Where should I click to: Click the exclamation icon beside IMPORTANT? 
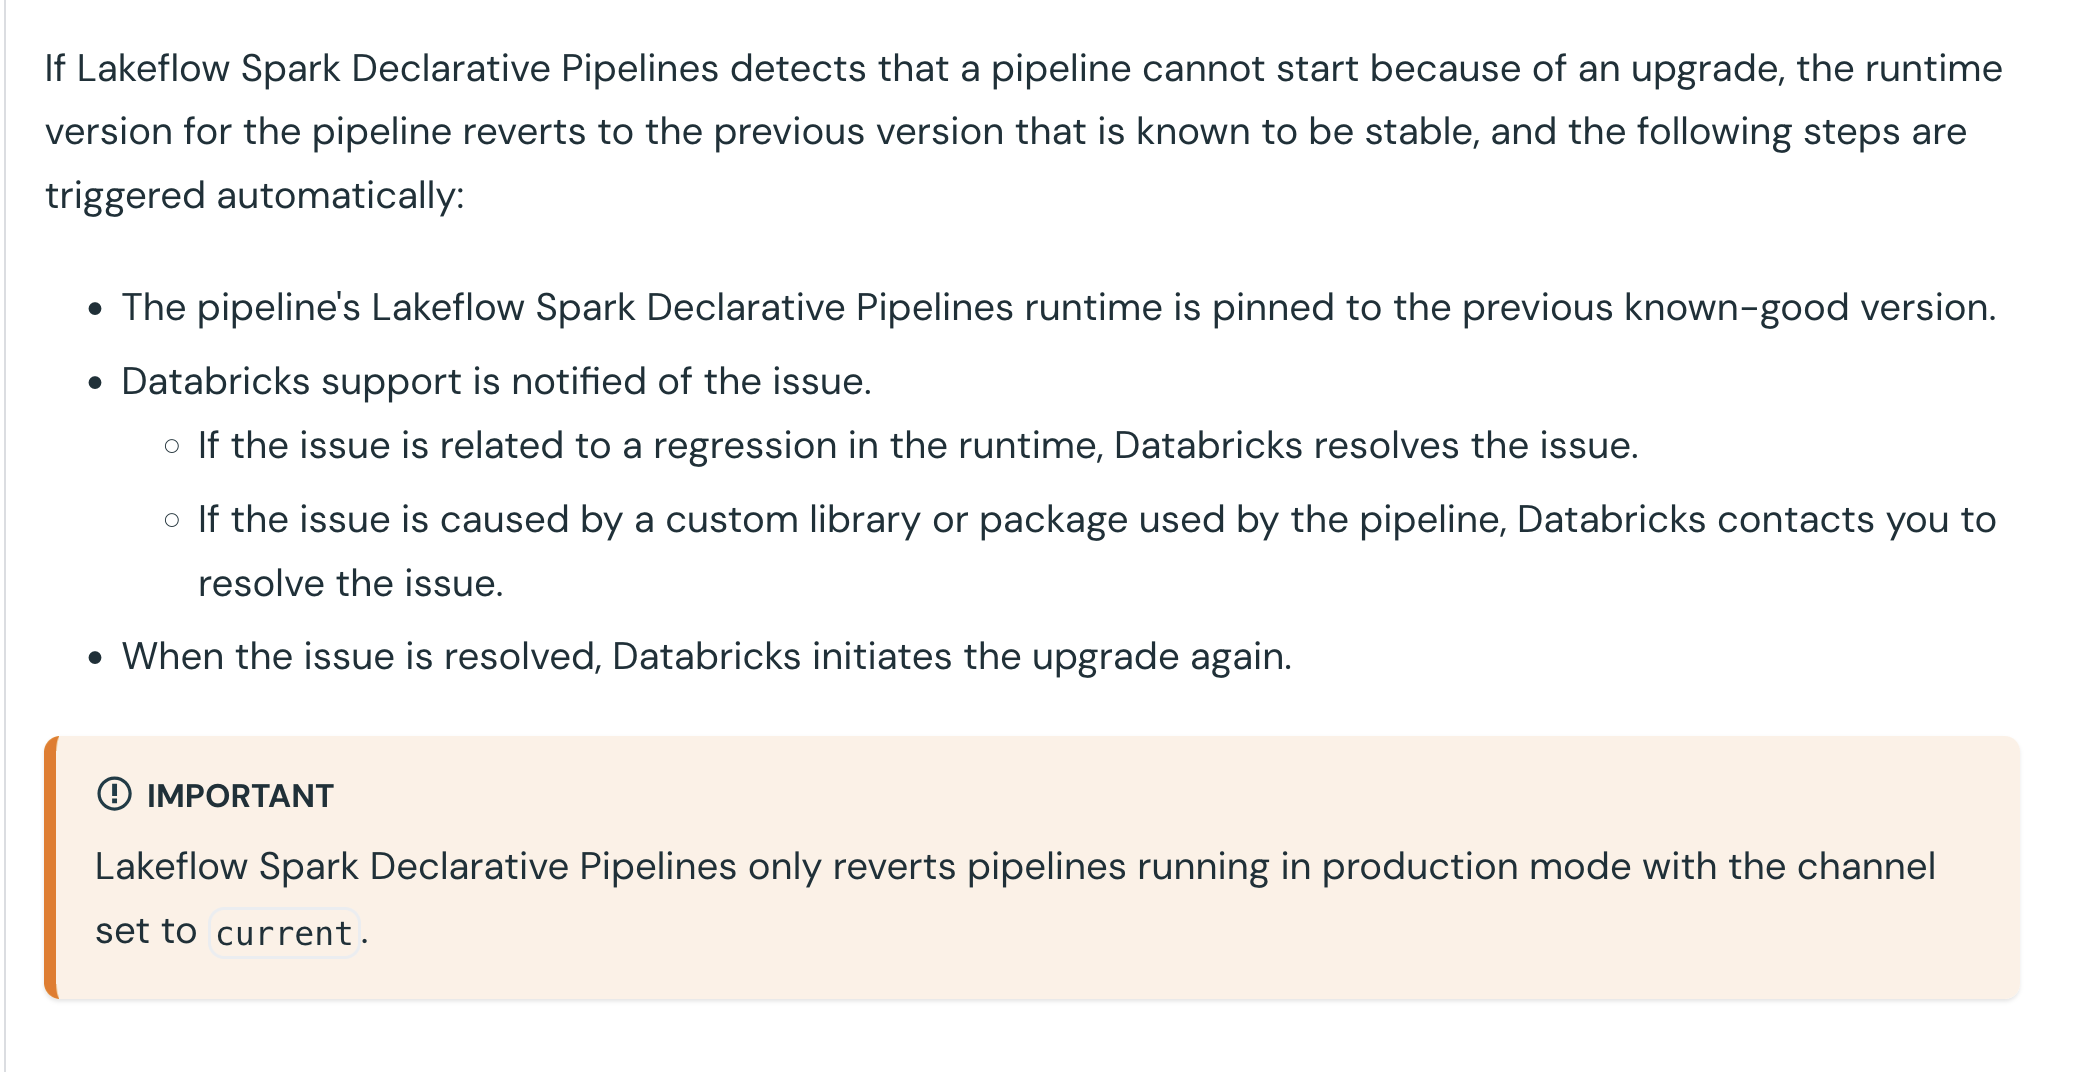coord(114,794)
